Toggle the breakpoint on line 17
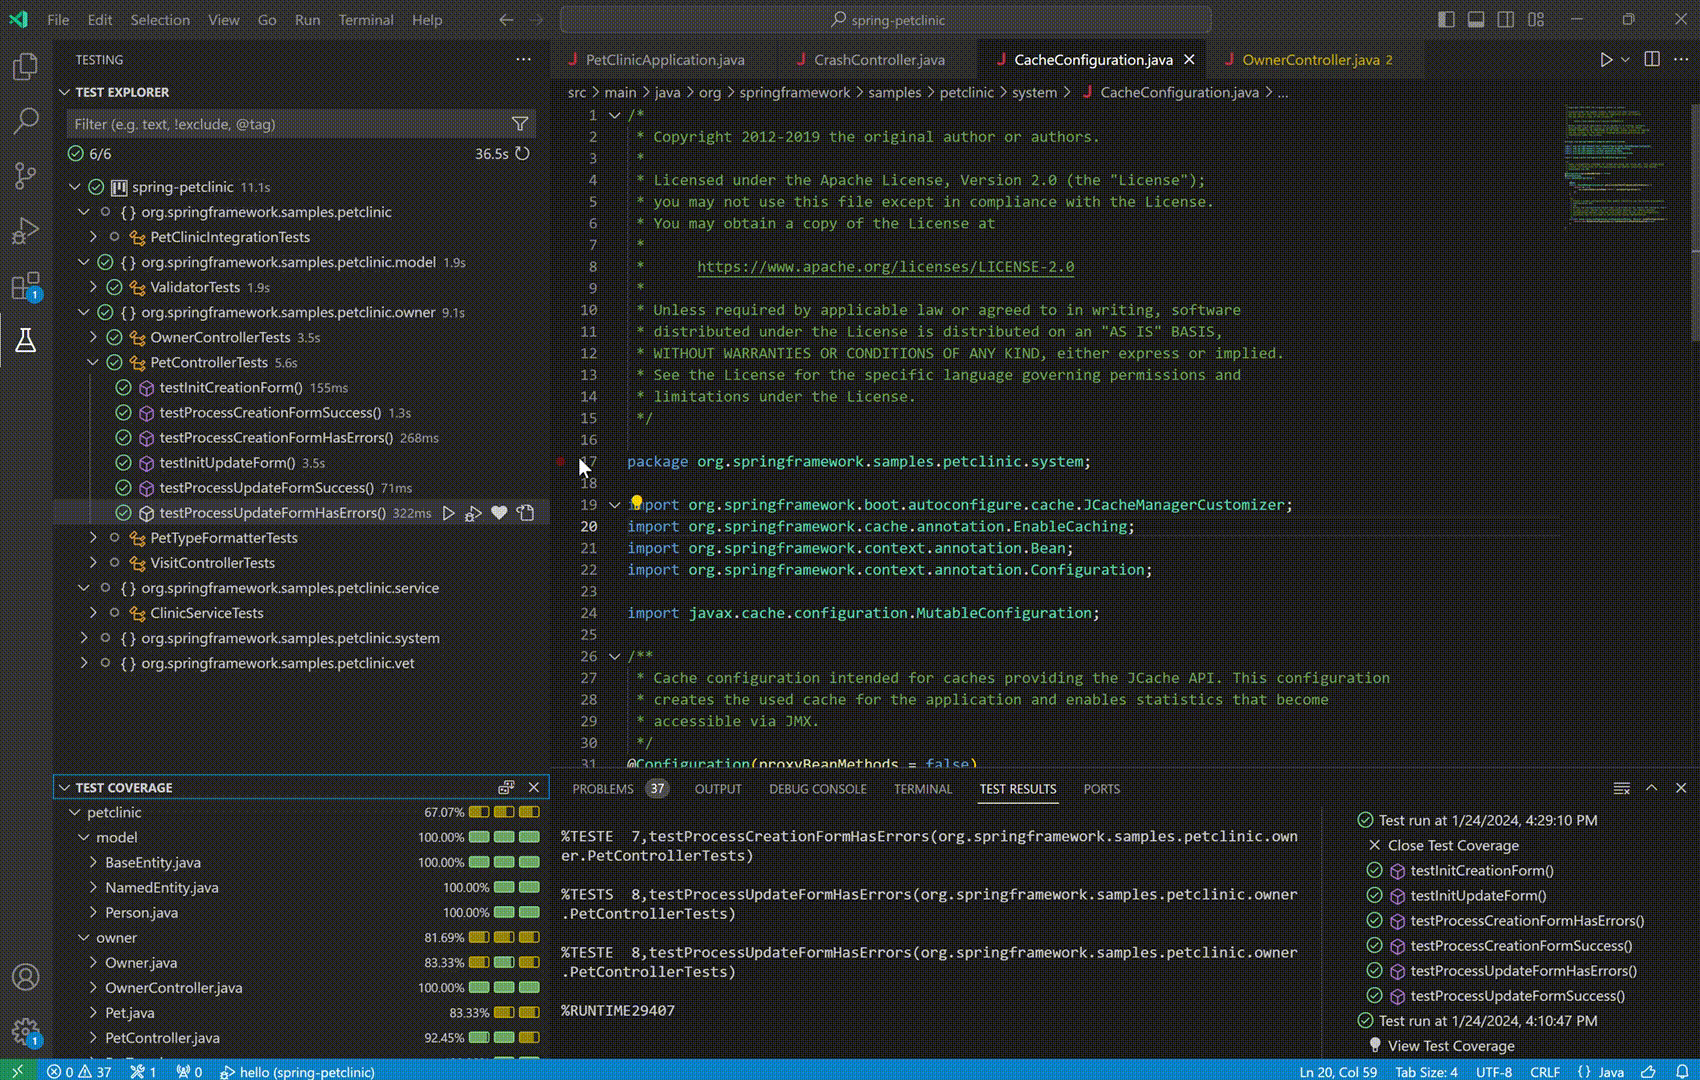The image size is (1700, 1080). click(561, 462)
